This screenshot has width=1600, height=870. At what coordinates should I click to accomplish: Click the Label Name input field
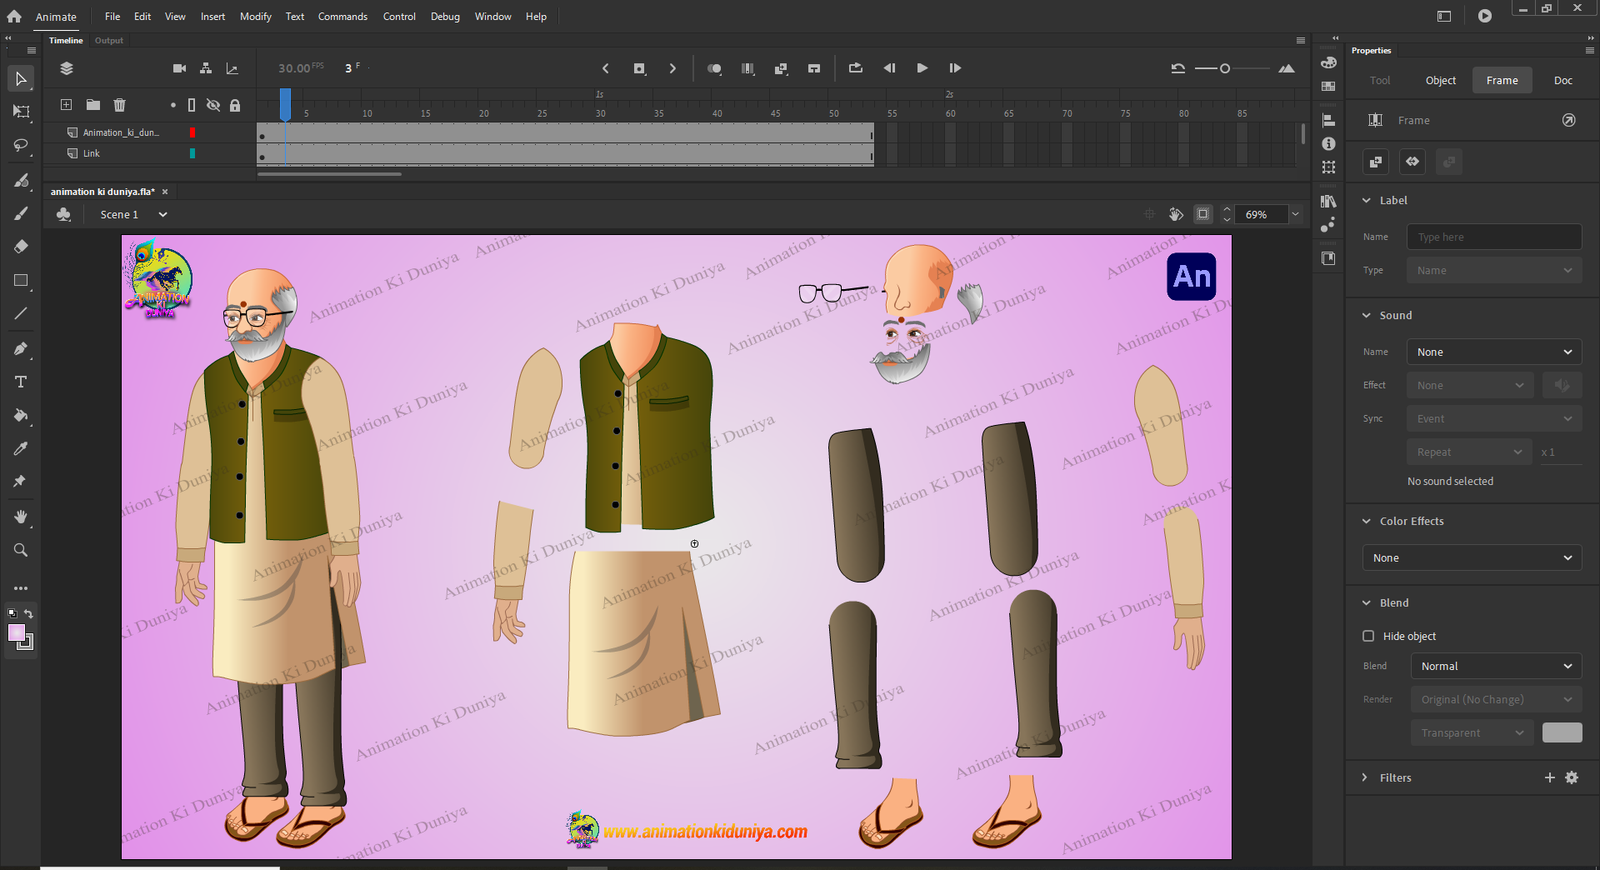(1494, 237)
